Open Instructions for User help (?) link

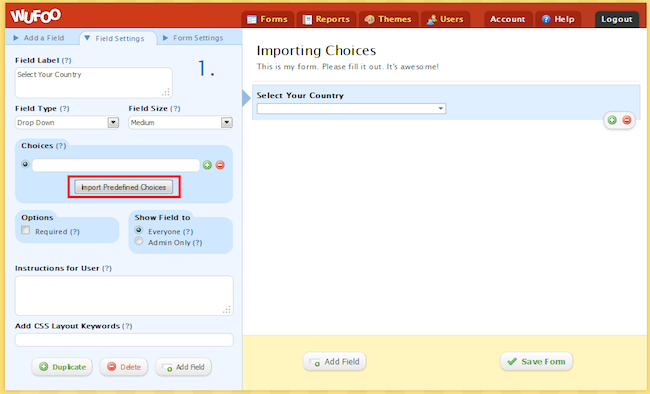coord(107,268)
